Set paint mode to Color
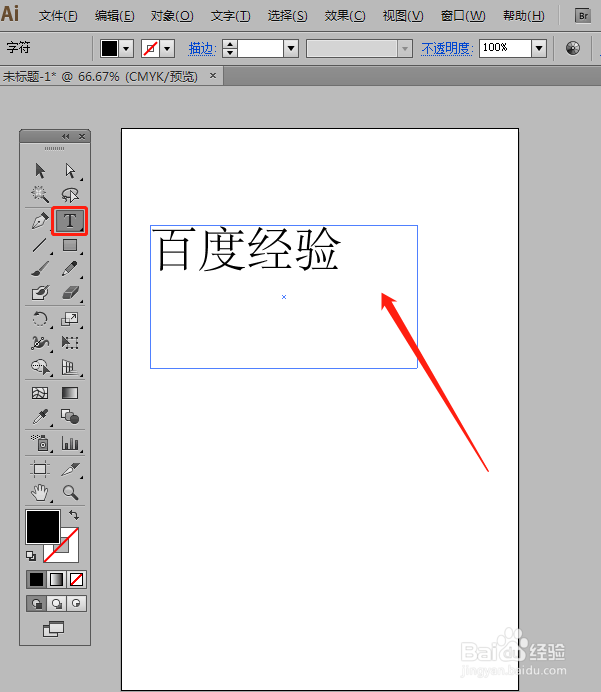Image resolution: width=601 pixels, height=692 pixels. tap(36, 579)
